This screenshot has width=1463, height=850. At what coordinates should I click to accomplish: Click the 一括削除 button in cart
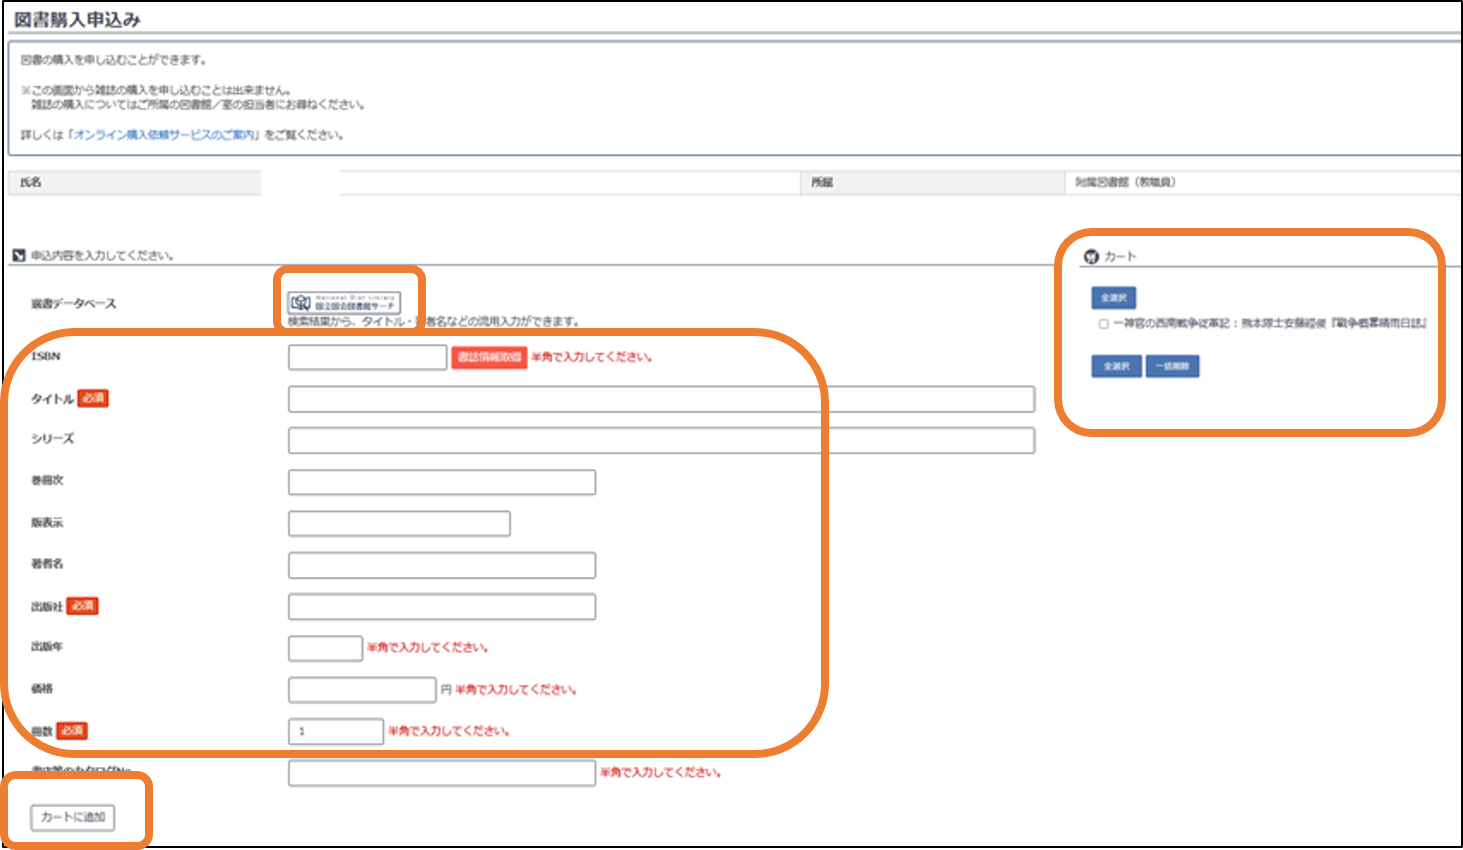coord(1172,366)
